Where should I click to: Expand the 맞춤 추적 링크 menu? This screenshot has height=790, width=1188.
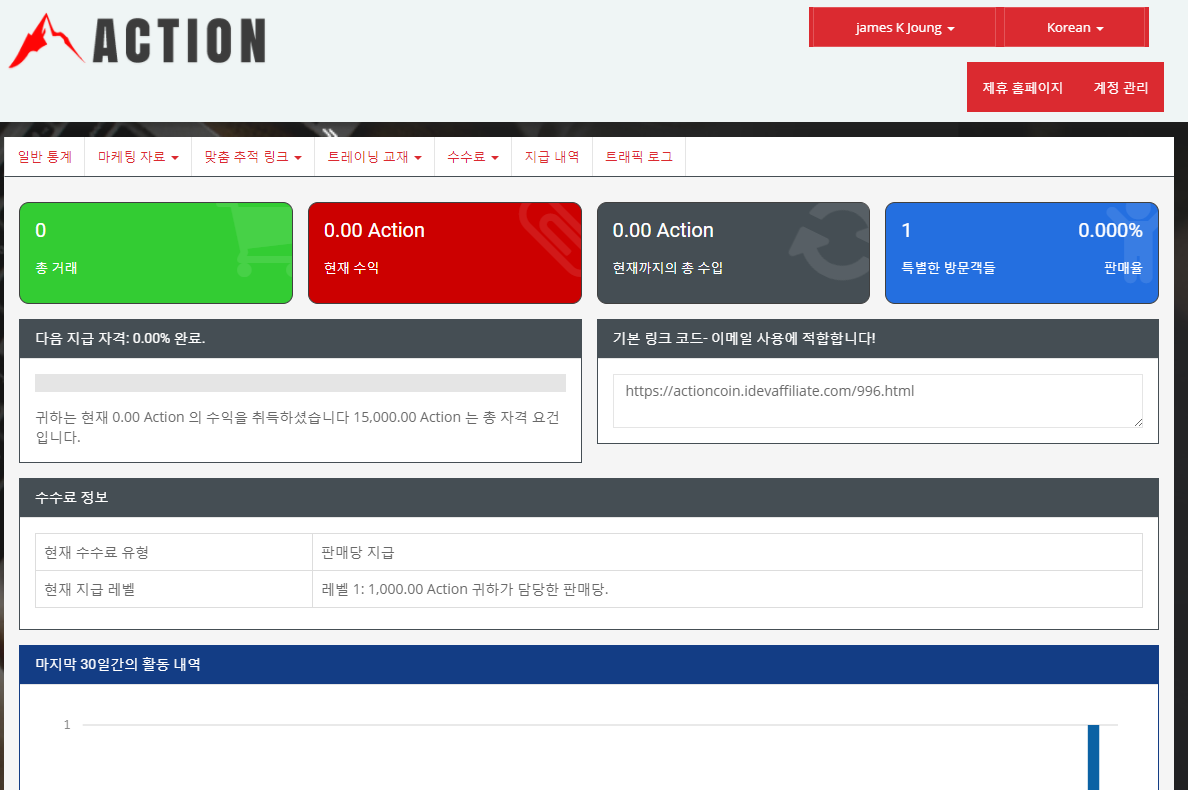click(253, 157)
